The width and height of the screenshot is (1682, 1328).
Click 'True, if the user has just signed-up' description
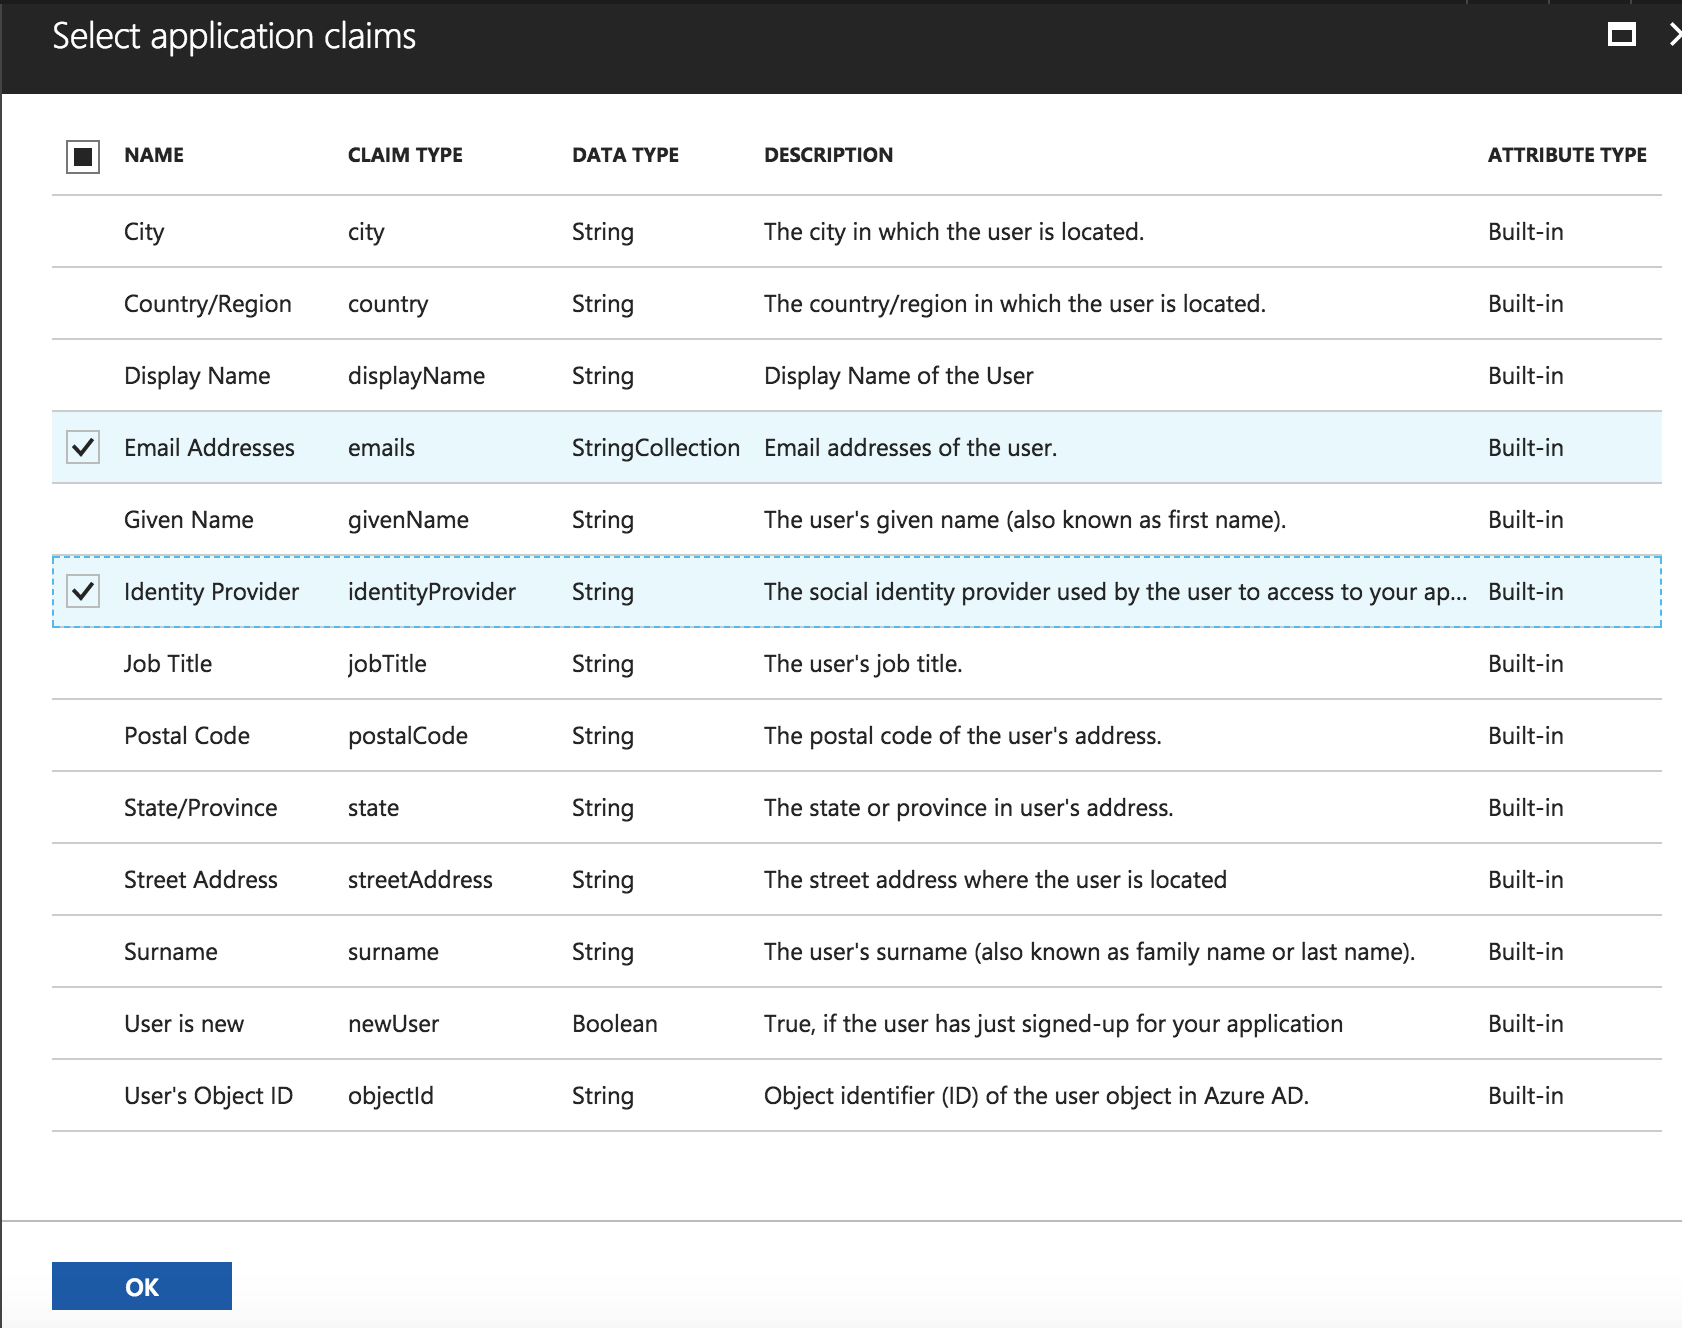point(1053,1023)
